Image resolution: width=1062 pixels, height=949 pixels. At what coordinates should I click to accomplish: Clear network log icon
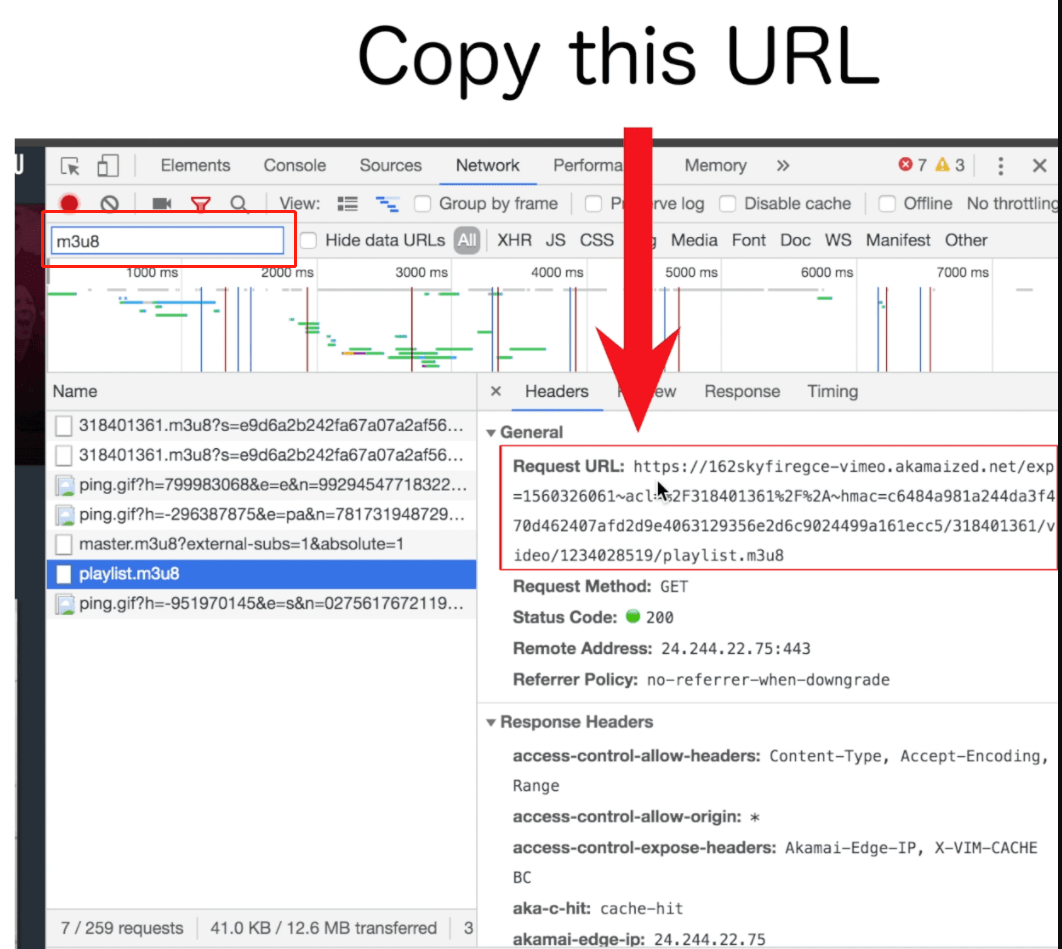[110, 203]
